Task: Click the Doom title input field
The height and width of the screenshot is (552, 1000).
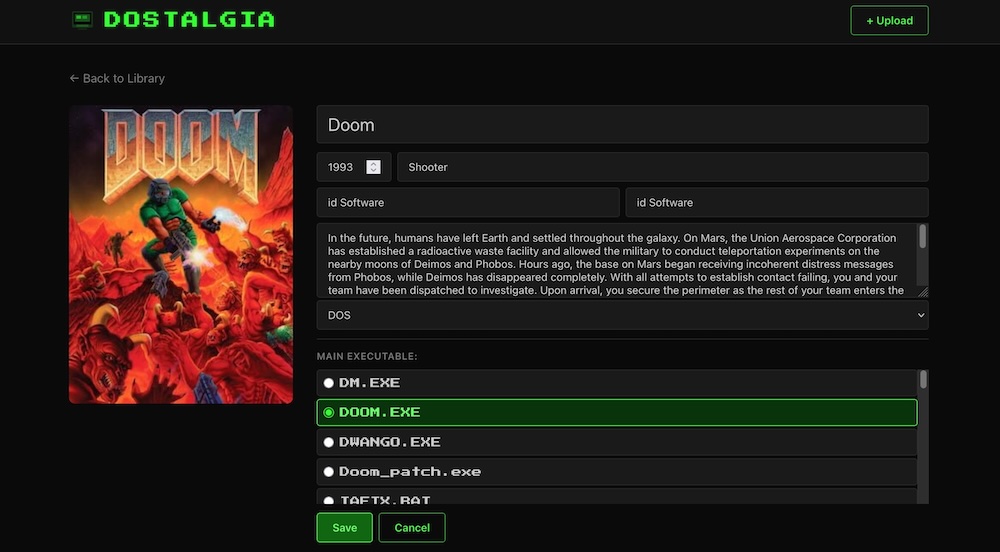Action: 622,124
